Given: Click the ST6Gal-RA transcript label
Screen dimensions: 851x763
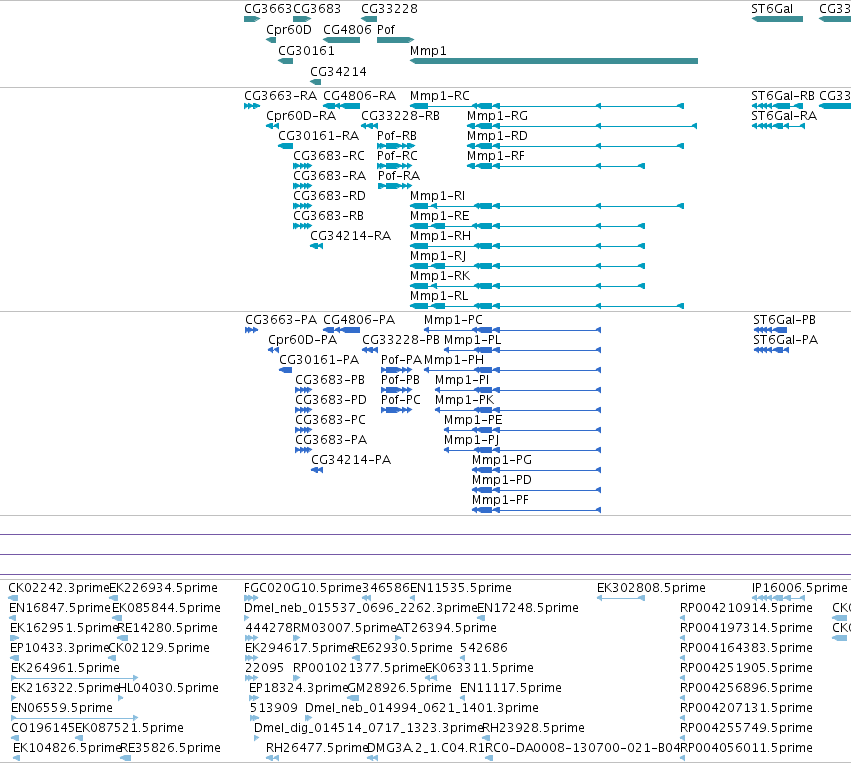Looking at the screenshot, I should pyautogui.click(x=784, y=116).
